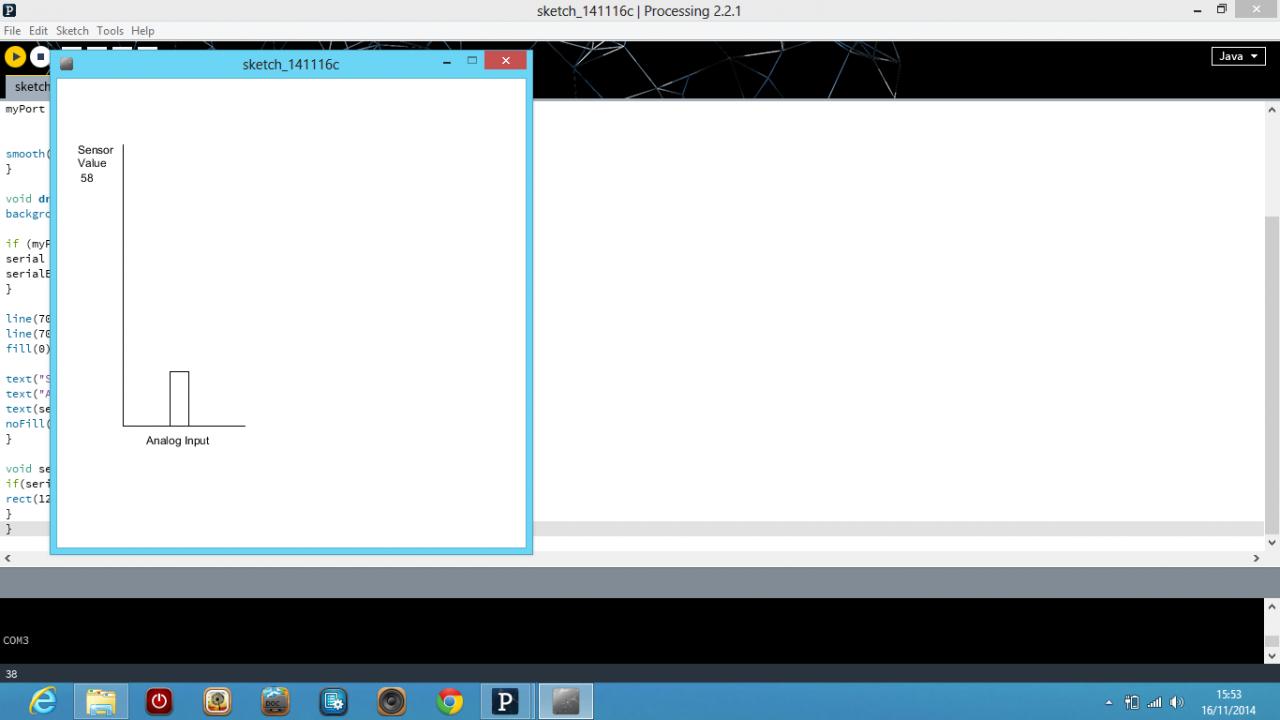Run the sketch with the Play button
Viewport: 1280px width, 720px height.
point(15,57)
